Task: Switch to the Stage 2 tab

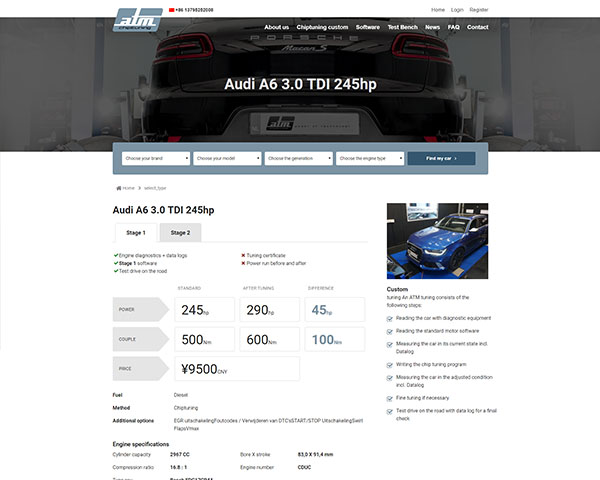Action: [180, 232]
